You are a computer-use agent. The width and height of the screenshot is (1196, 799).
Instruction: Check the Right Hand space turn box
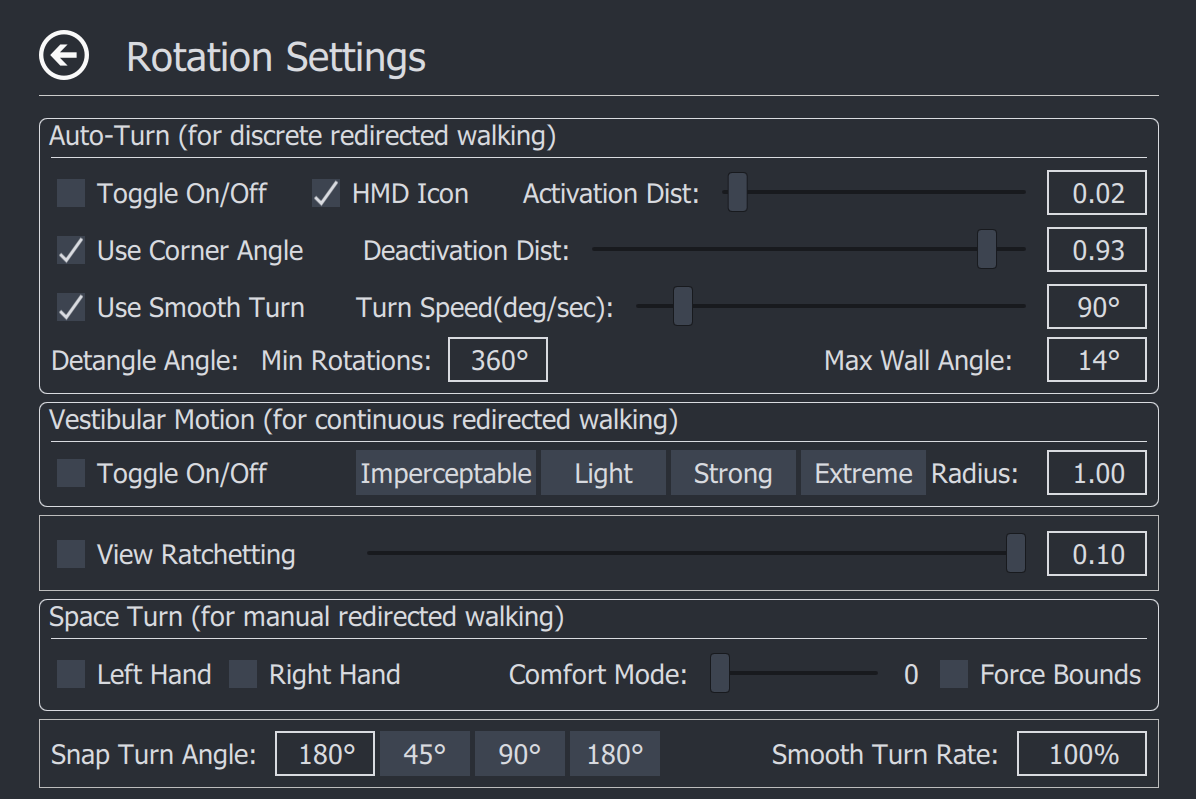(243, 675)
